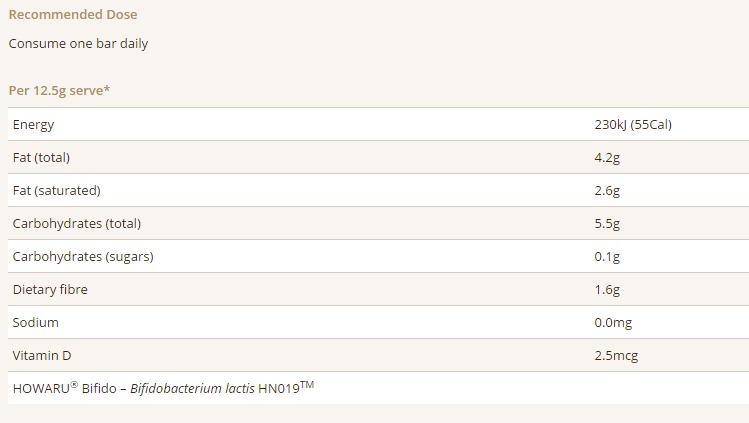Select the Carbohydrates (total) row label

(77, 223)
